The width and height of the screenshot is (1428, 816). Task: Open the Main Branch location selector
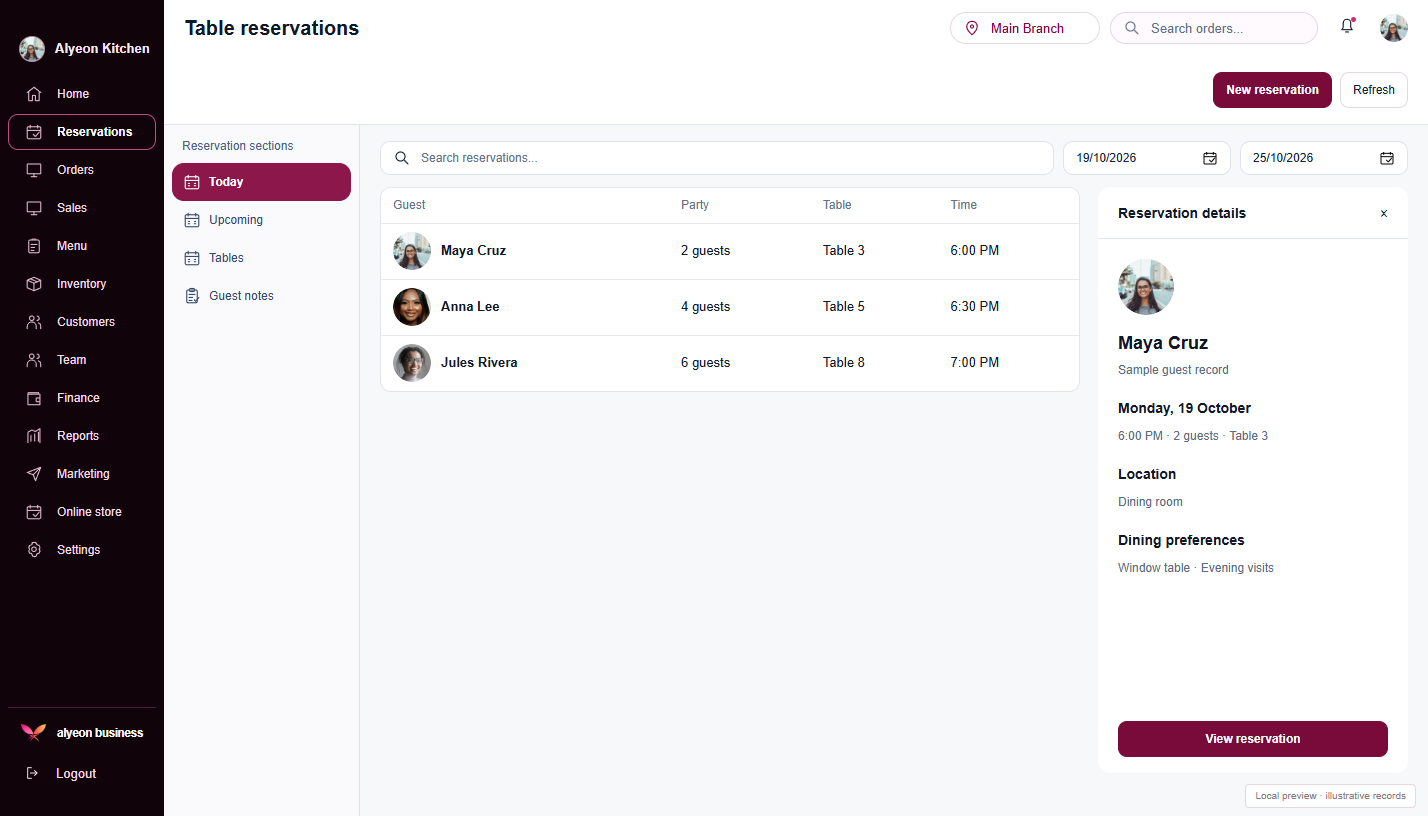(1025, 28)
